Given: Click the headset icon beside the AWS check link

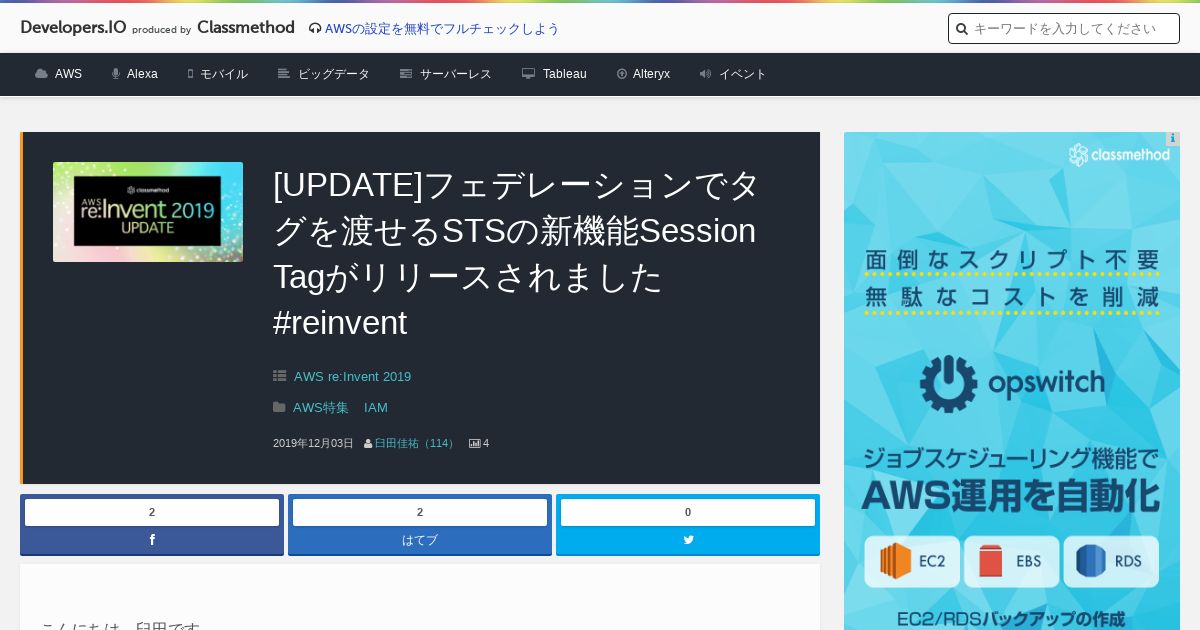Looking at the screenshot, I should click(x=315, y=29).
